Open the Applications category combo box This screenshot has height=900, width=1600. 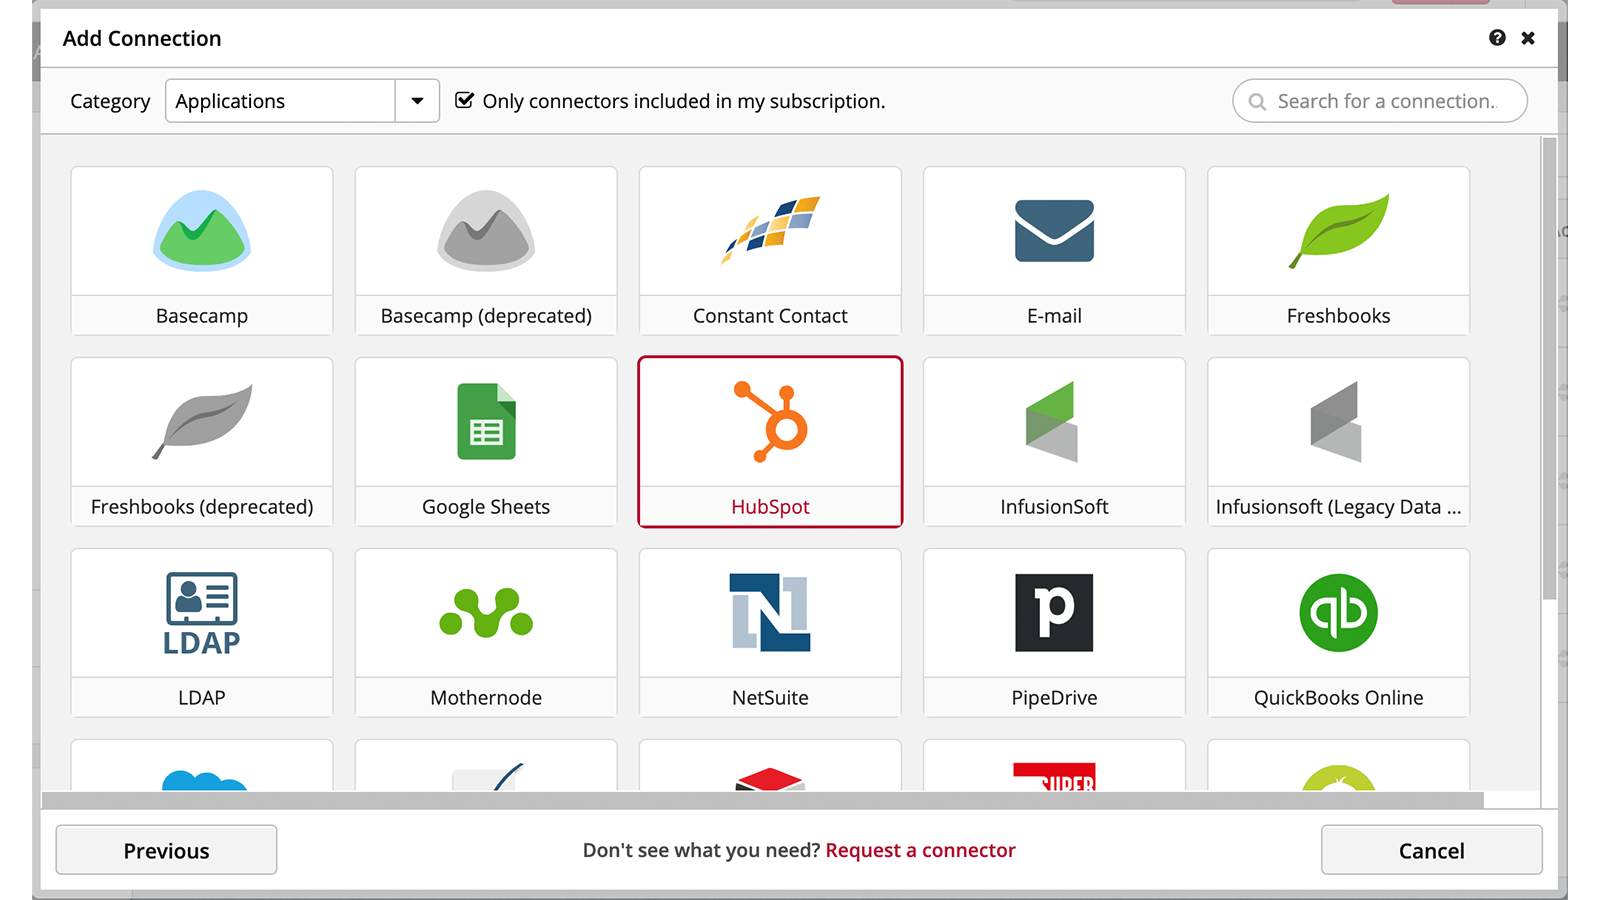pyautogui.click(x=280, y=101)
